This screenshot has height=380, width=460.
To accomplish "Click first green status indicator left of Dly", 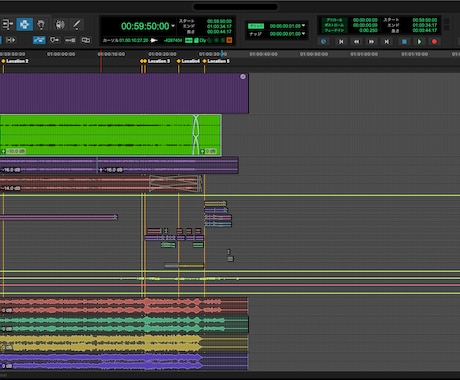I will click(189, 40).
